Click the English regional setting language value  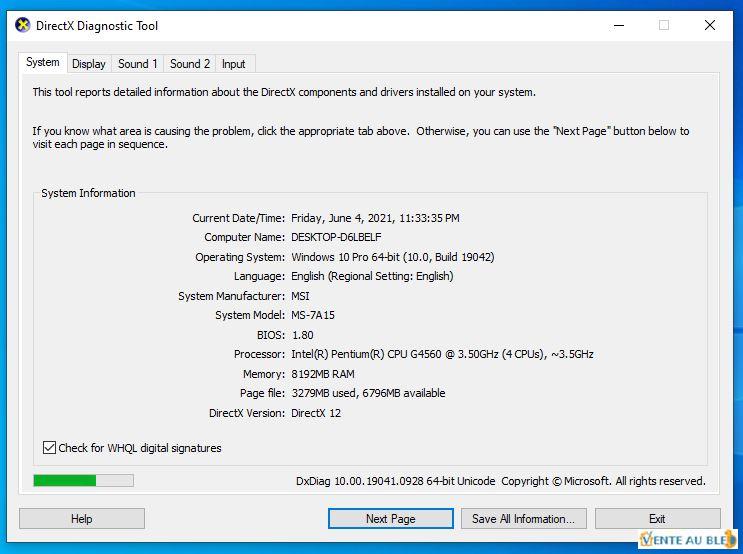click(x=372, y=276)
